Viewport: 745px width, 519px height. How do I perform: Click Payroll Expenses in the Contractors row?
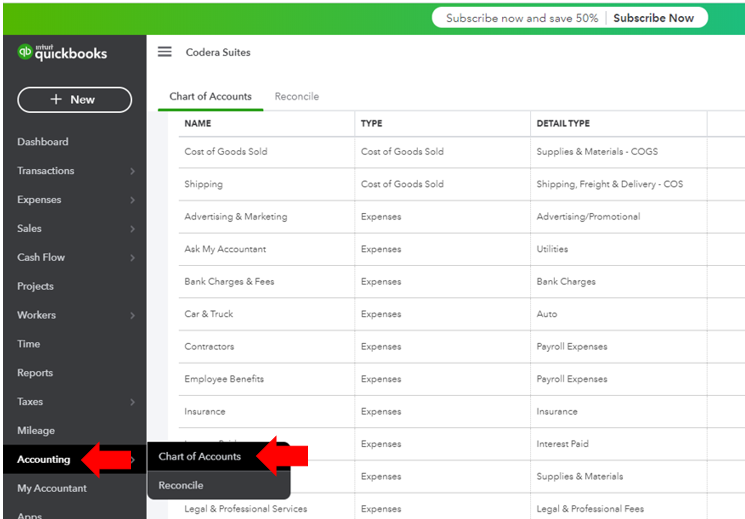[x=572, y=346]
